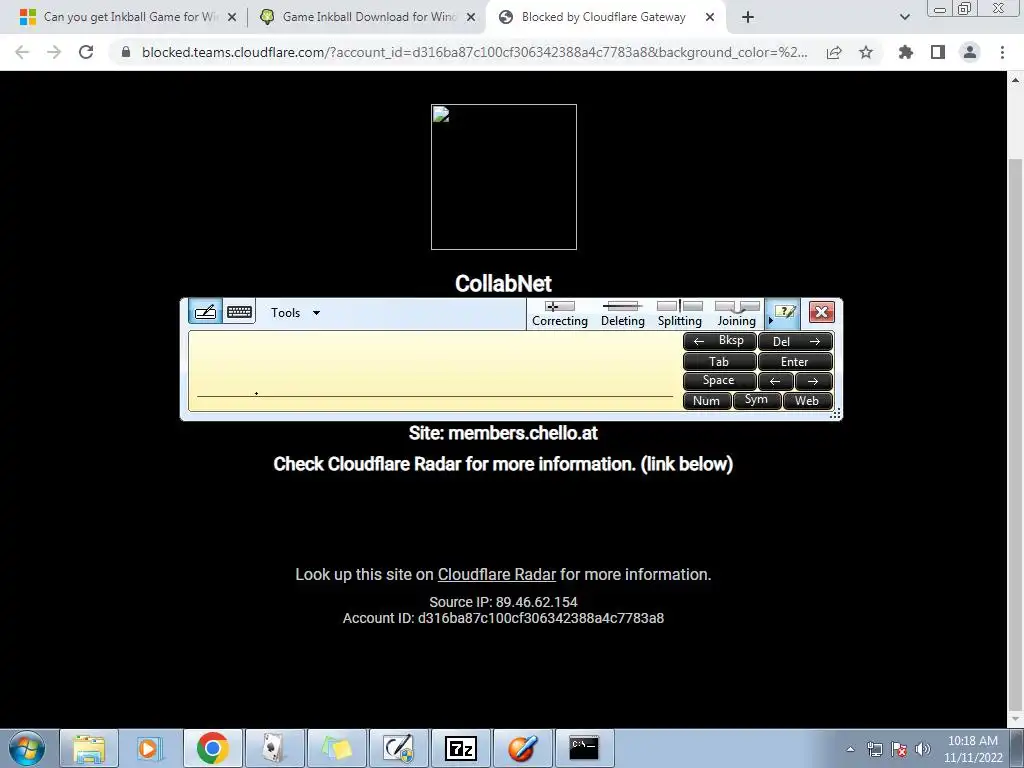Open Chrome extensions puzzle icon
Viewport: 1024px width, 768px height.
(x=906, y=52)
